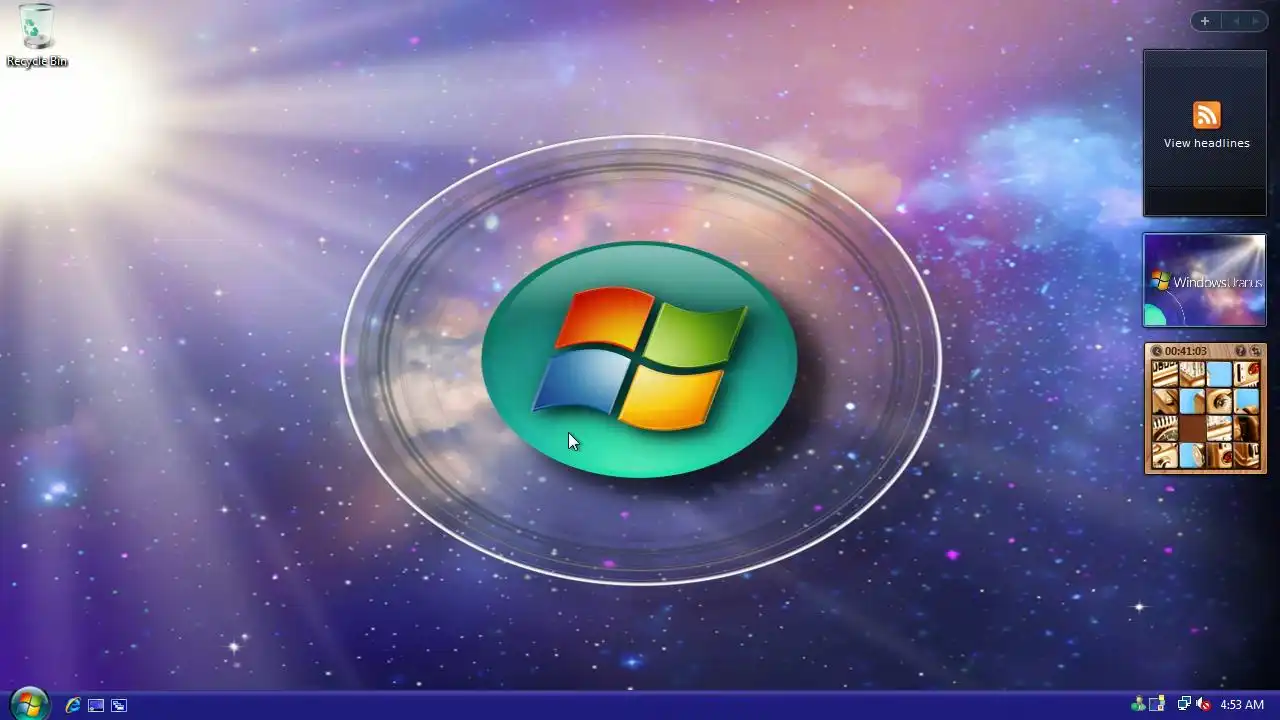Click bottom-right tile of picture puzzle

(1246, 455)
